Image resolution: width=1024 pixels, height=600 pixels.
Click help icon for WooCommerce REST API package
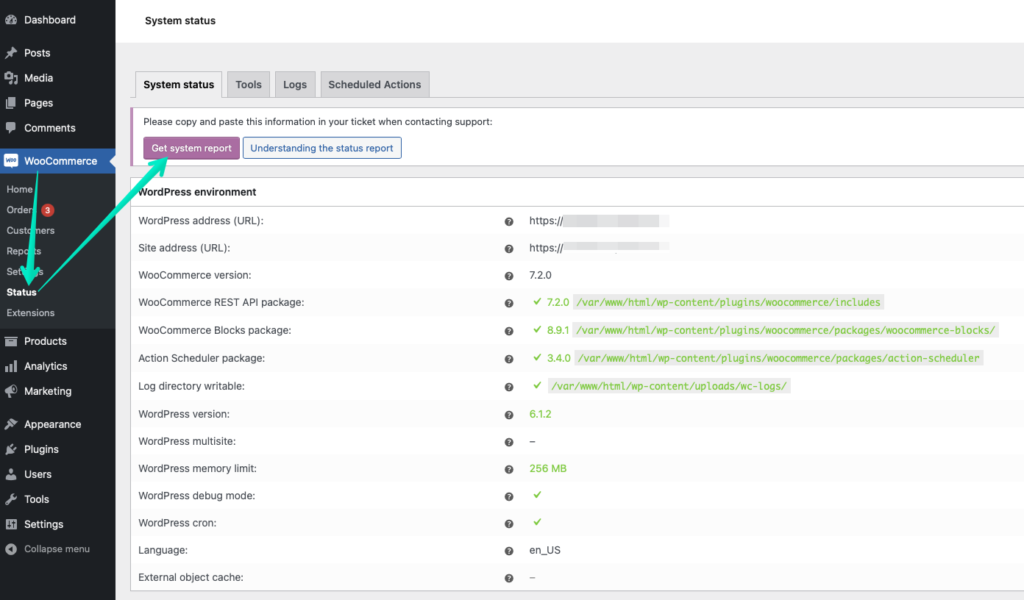509,303
